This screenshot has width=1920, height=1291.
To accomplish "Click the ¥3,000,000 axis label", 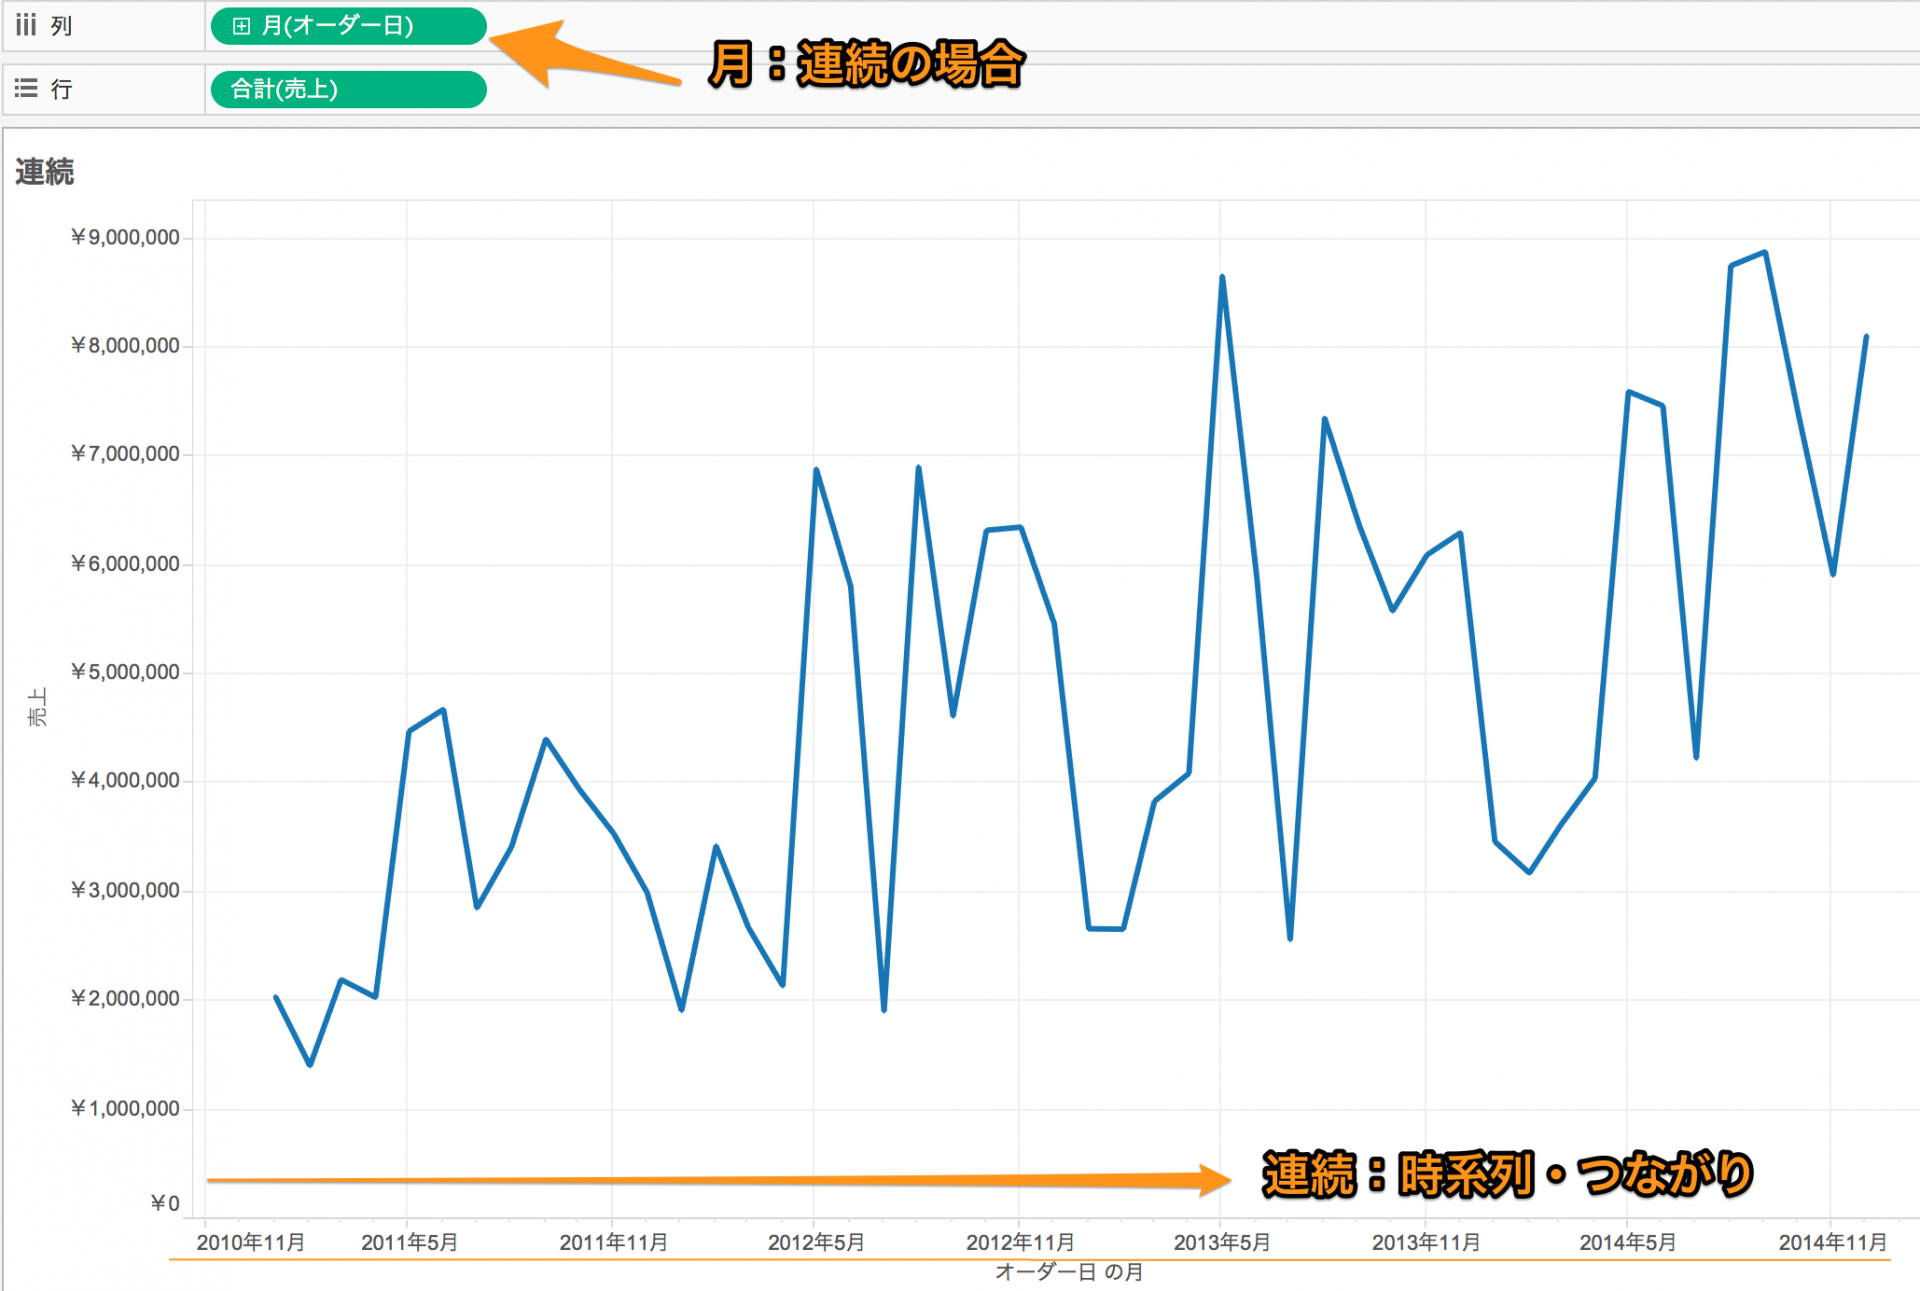I will 125,890.
